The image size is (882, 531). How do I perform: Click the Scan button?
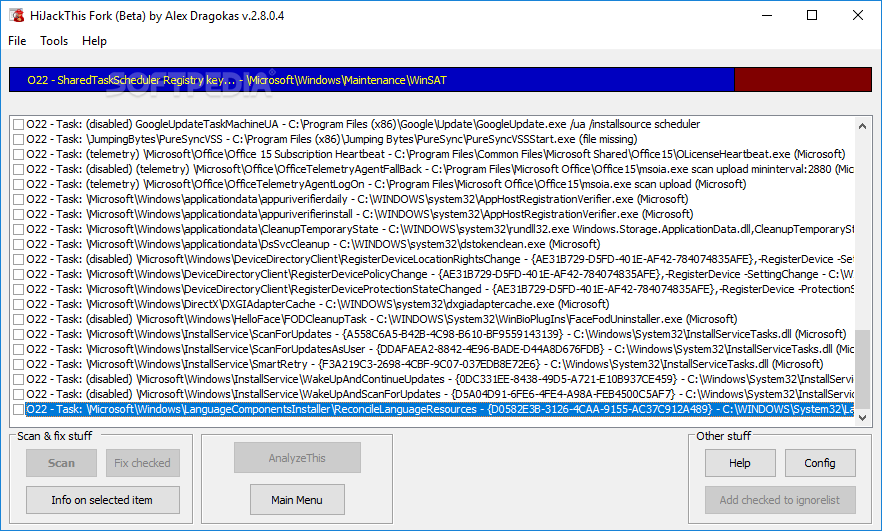tap(61, 463)
